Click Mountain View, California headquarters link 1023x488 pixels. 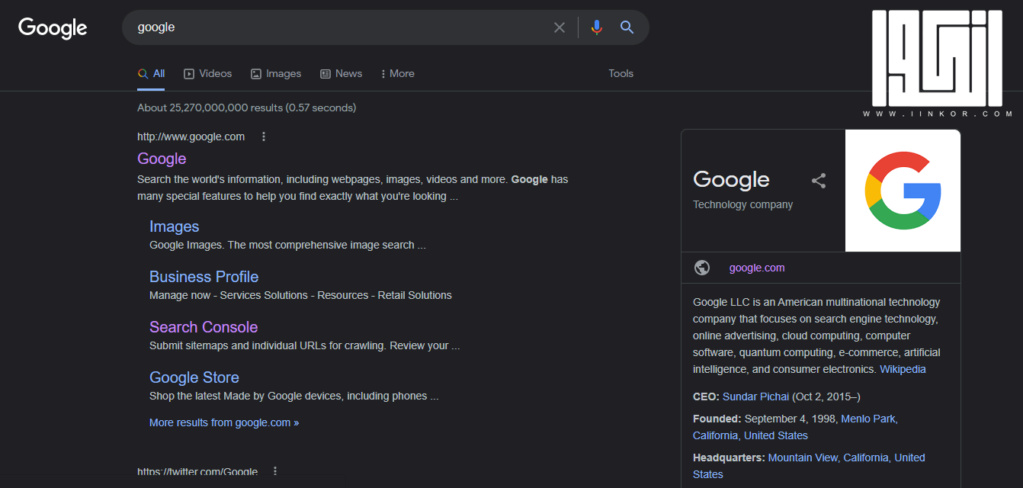(x=809, y=466)
